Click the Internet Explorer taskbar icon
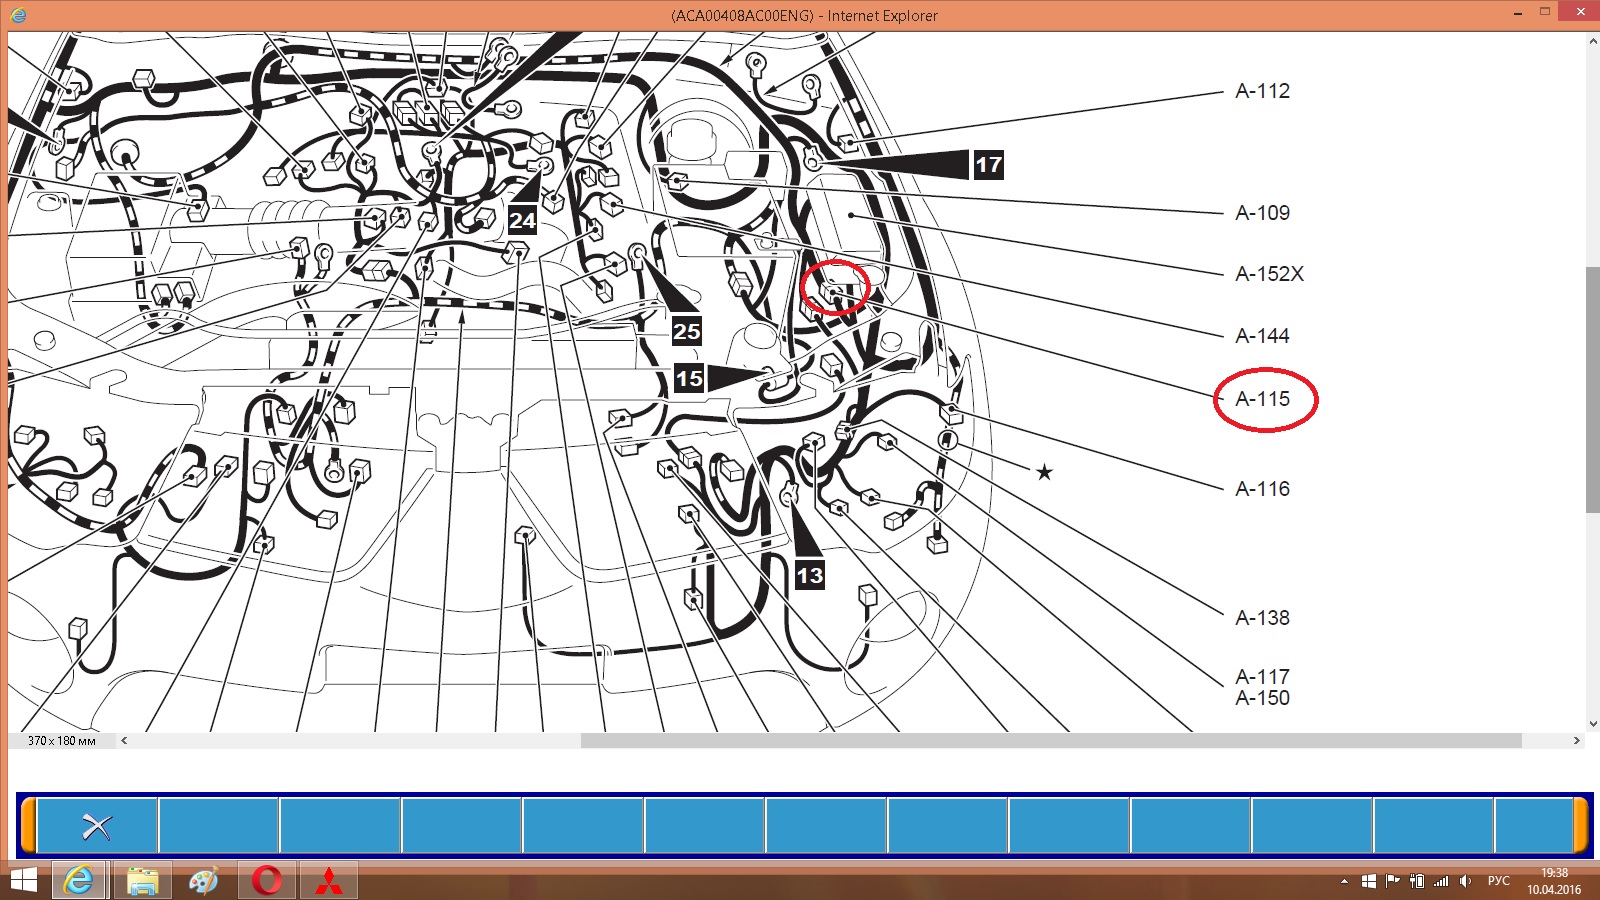This screenshot has height=900, width=1600. [x=79, y=881]
